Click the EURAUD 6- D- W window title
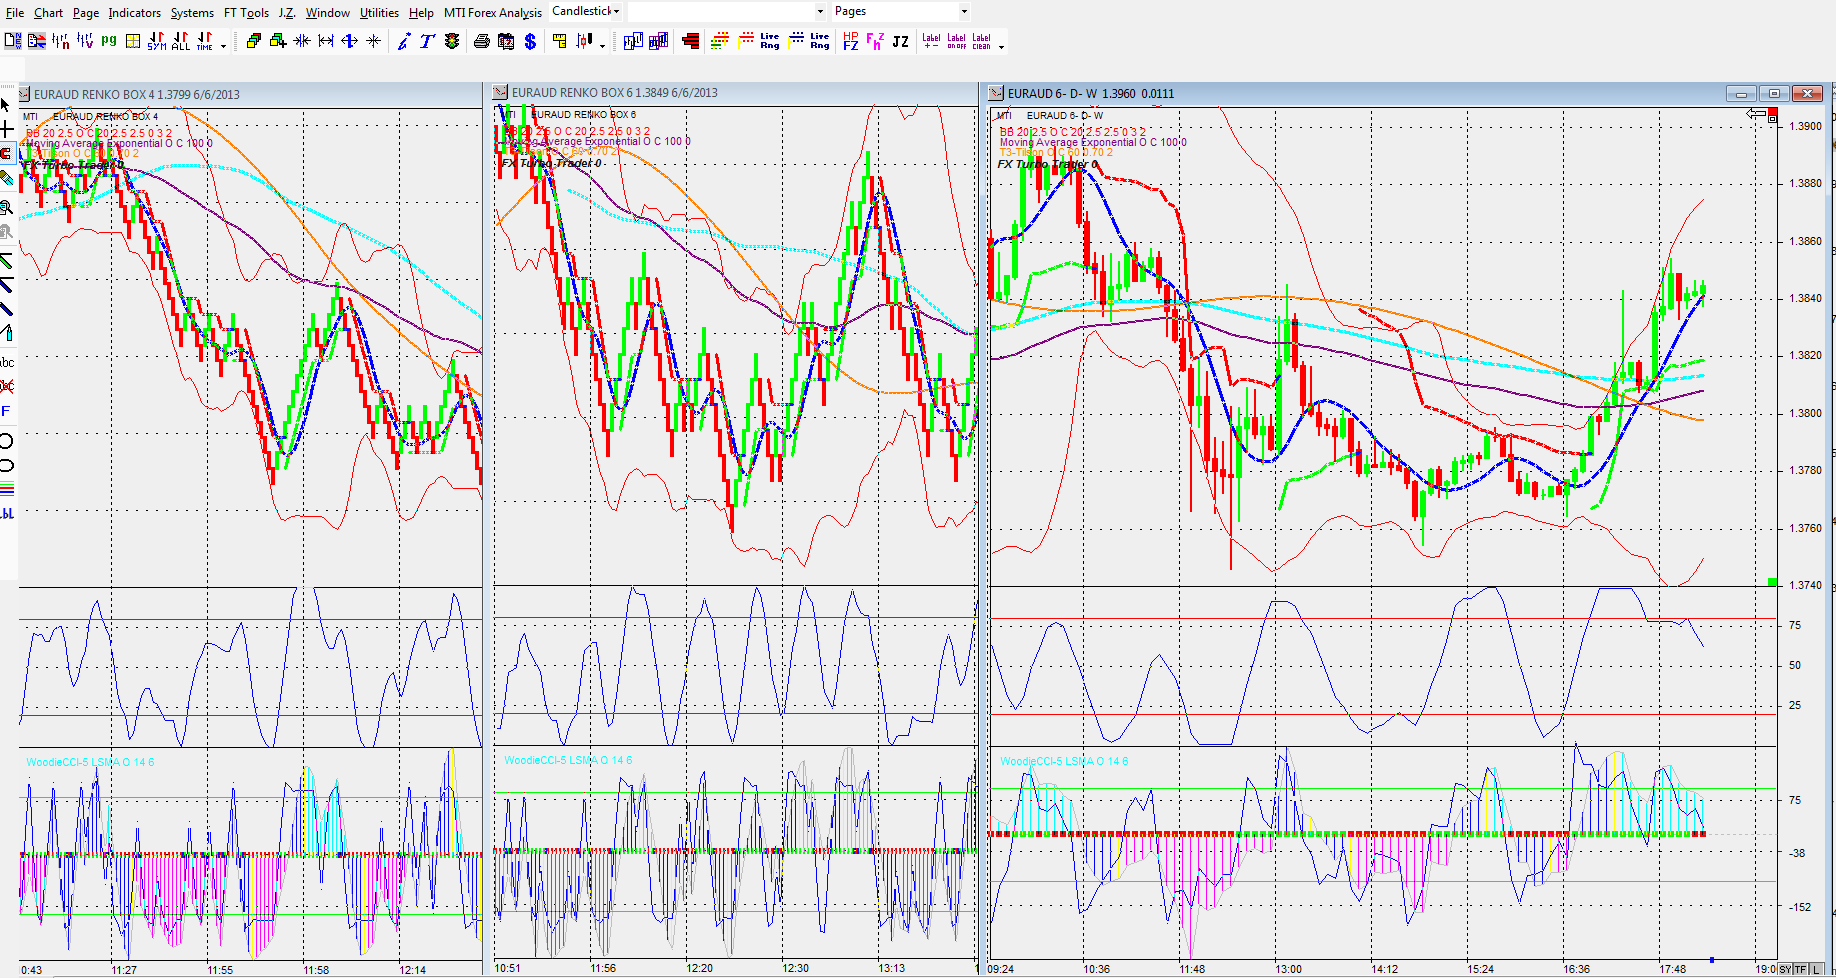Viewport: 1836px width, 978px height. click(1090, 94)
